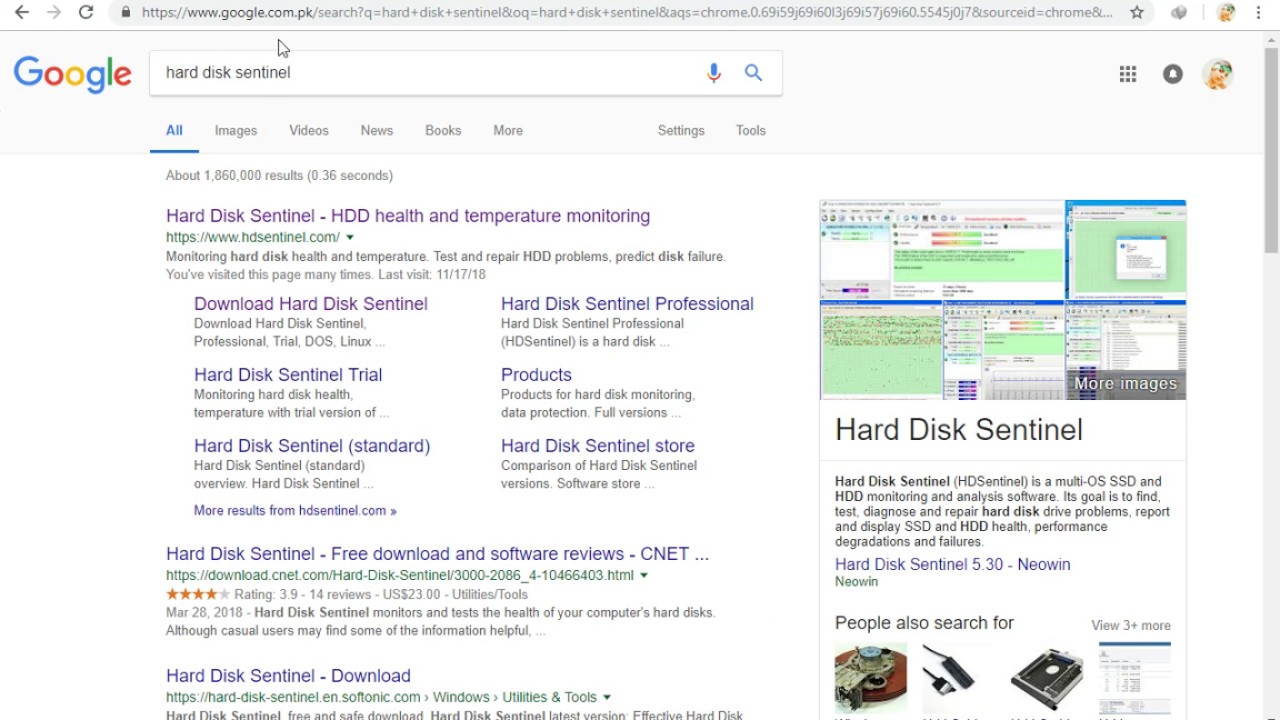Open top-left knowledge panel screenshot

click(942, 250)
